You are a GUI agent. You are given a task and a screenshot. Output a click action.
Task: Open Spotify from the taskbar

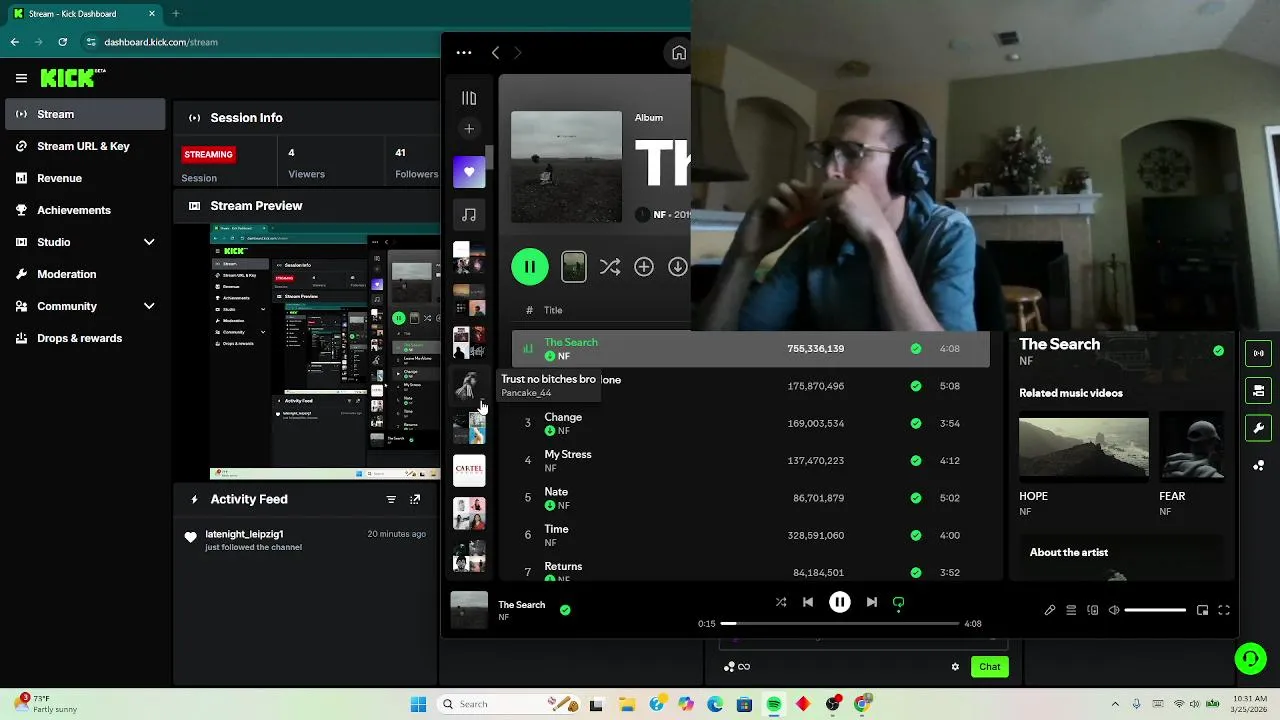[x=774, y=704]
